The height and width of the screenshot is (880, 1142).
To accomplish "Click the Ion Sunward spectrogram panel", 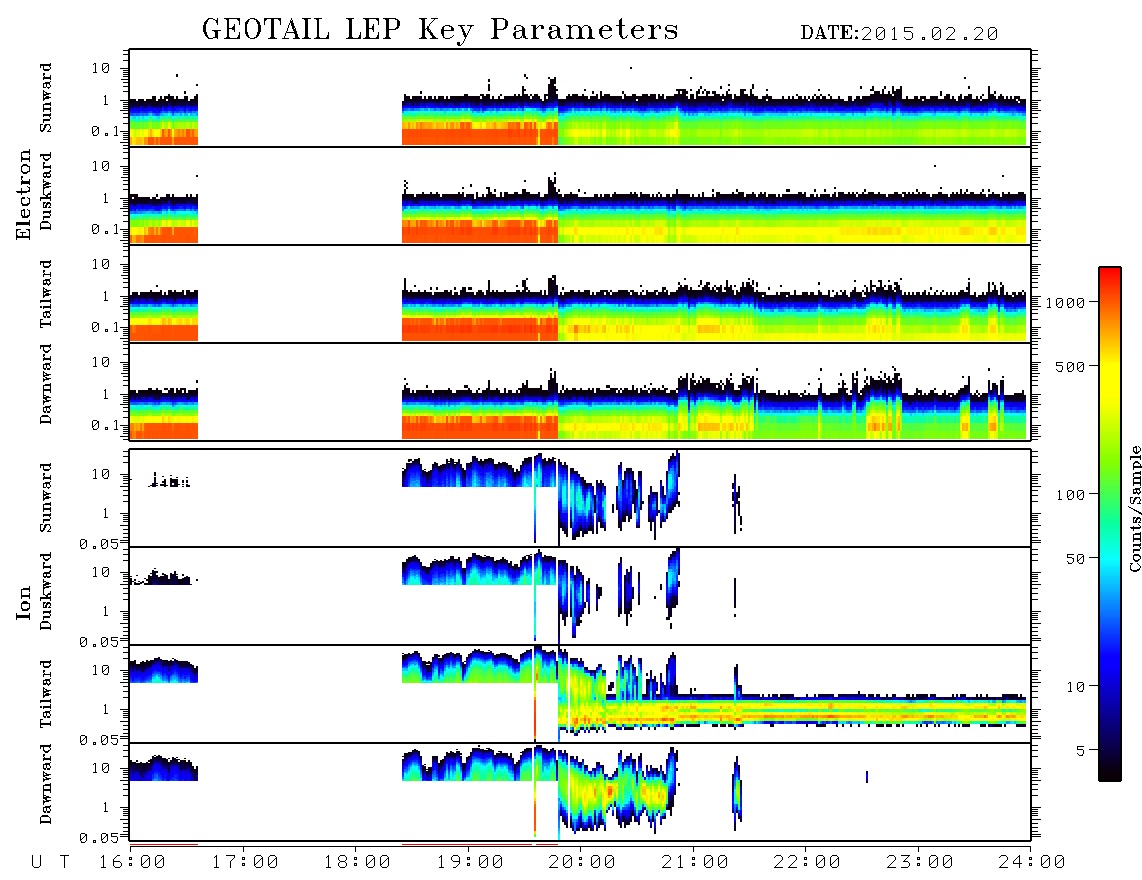I will pos(580,498).
